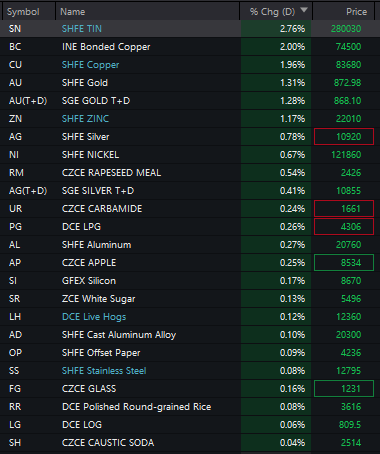Click GFEX Silicon name
The width and height of the screenshot is (380, 454).
click(89, 281)
